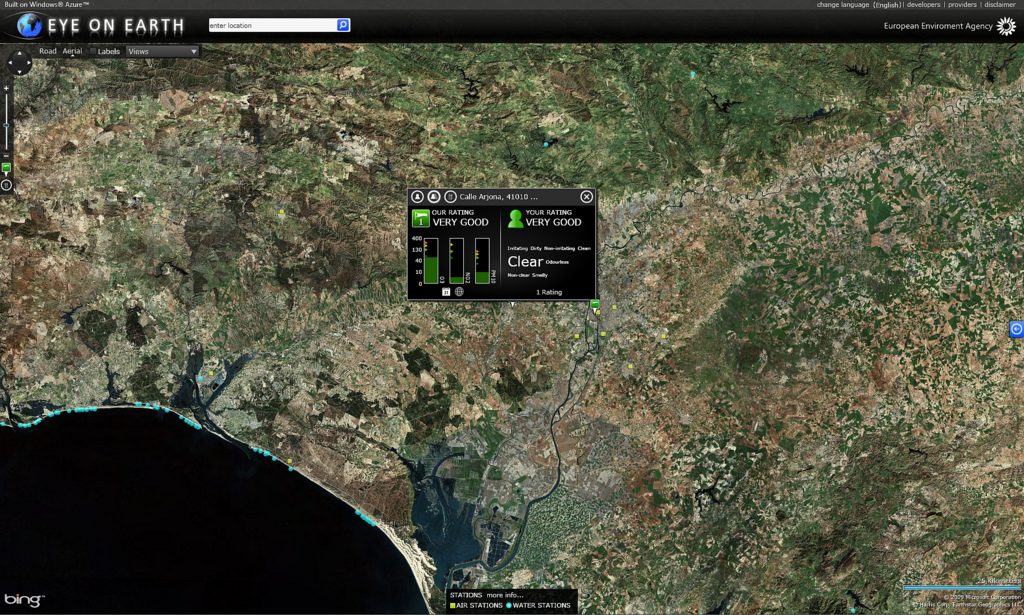Viewport: 1024px width, 615px height.
Task: Click the NO2 level bar chart
Action: 456,261
